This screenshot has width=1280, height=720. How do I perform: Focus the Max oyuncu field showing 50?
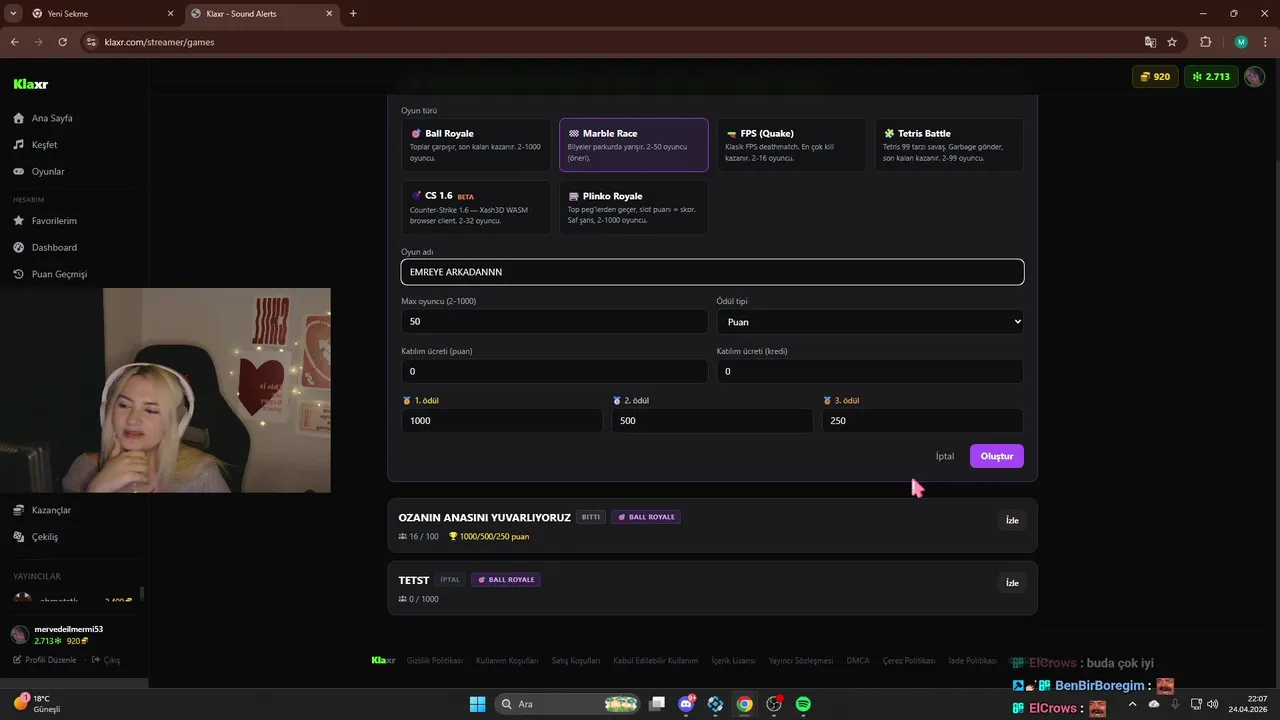coord(554,321)
